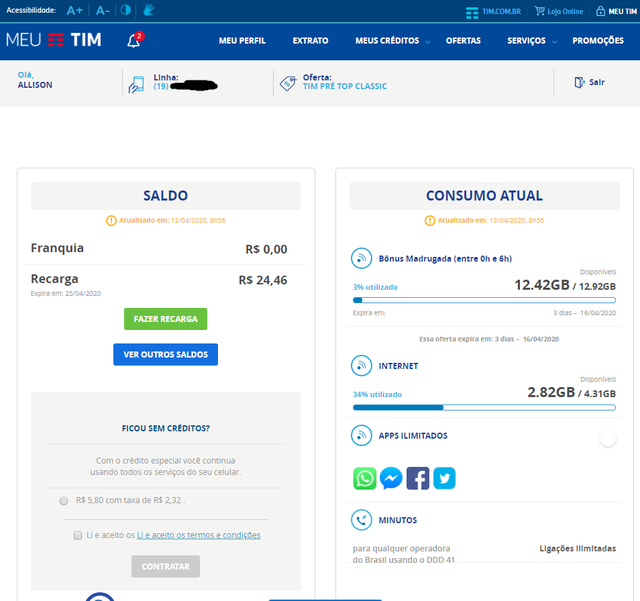Click the CONTRATAR button
Screen dimensions: 640x601
pos(165,566)
